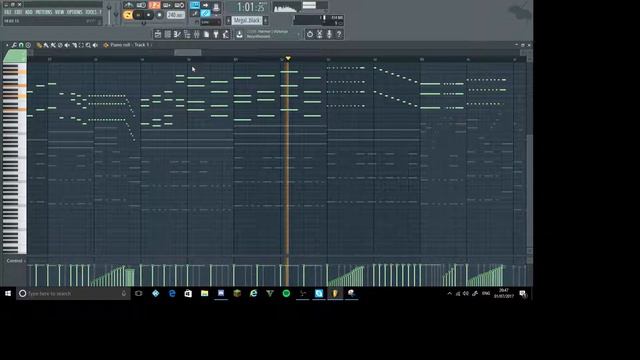Select the Paint brush tool in piano roll

pyautogui.click(x=46, y=45)
